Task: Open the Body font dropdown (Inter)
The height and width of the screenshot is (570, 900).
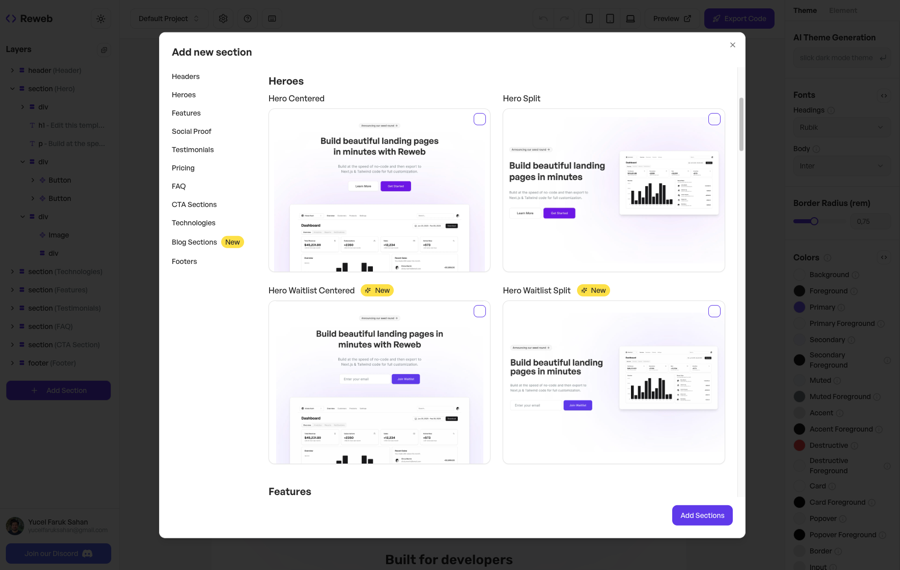Action: pos(841,166)
